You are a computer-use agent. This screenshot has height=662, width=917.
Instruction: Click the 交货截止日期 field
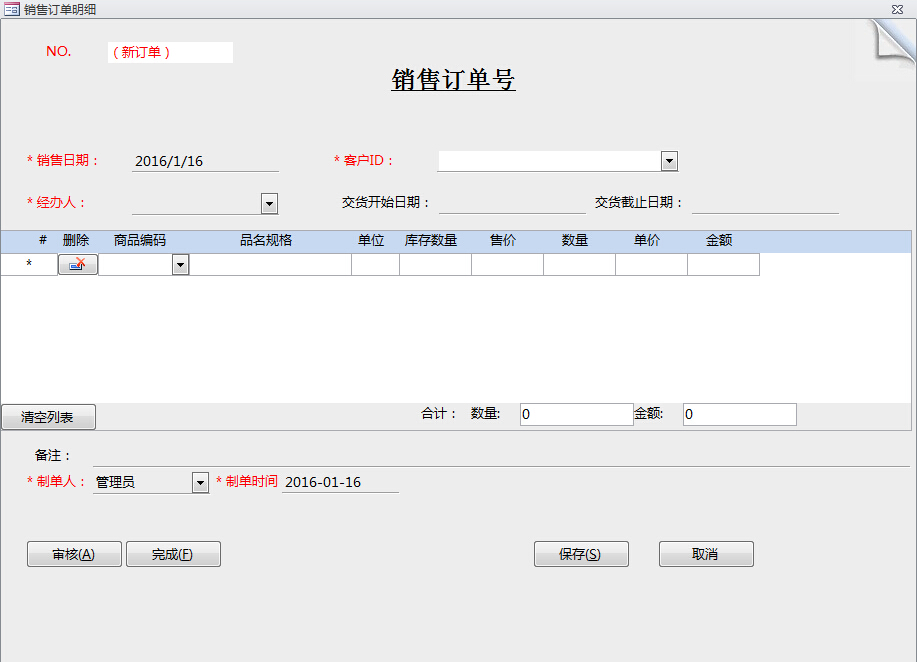(765, 203)
